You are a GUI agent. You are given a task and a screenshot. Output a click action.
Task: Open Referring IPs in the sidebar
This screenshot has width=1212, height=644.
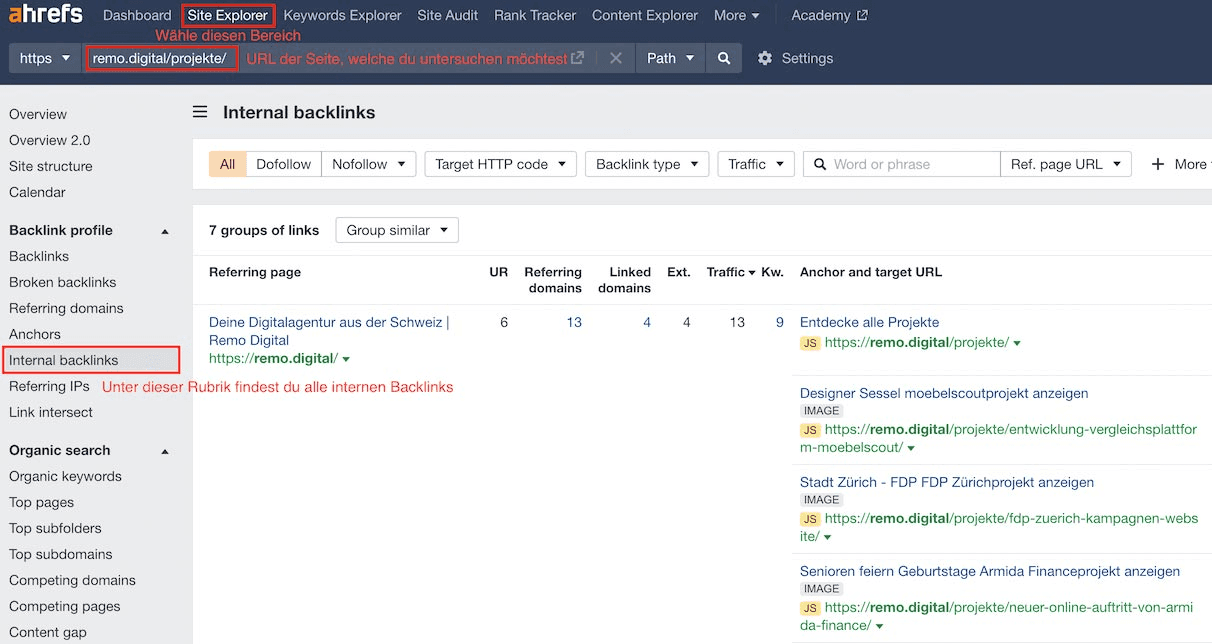coord(49,386)
